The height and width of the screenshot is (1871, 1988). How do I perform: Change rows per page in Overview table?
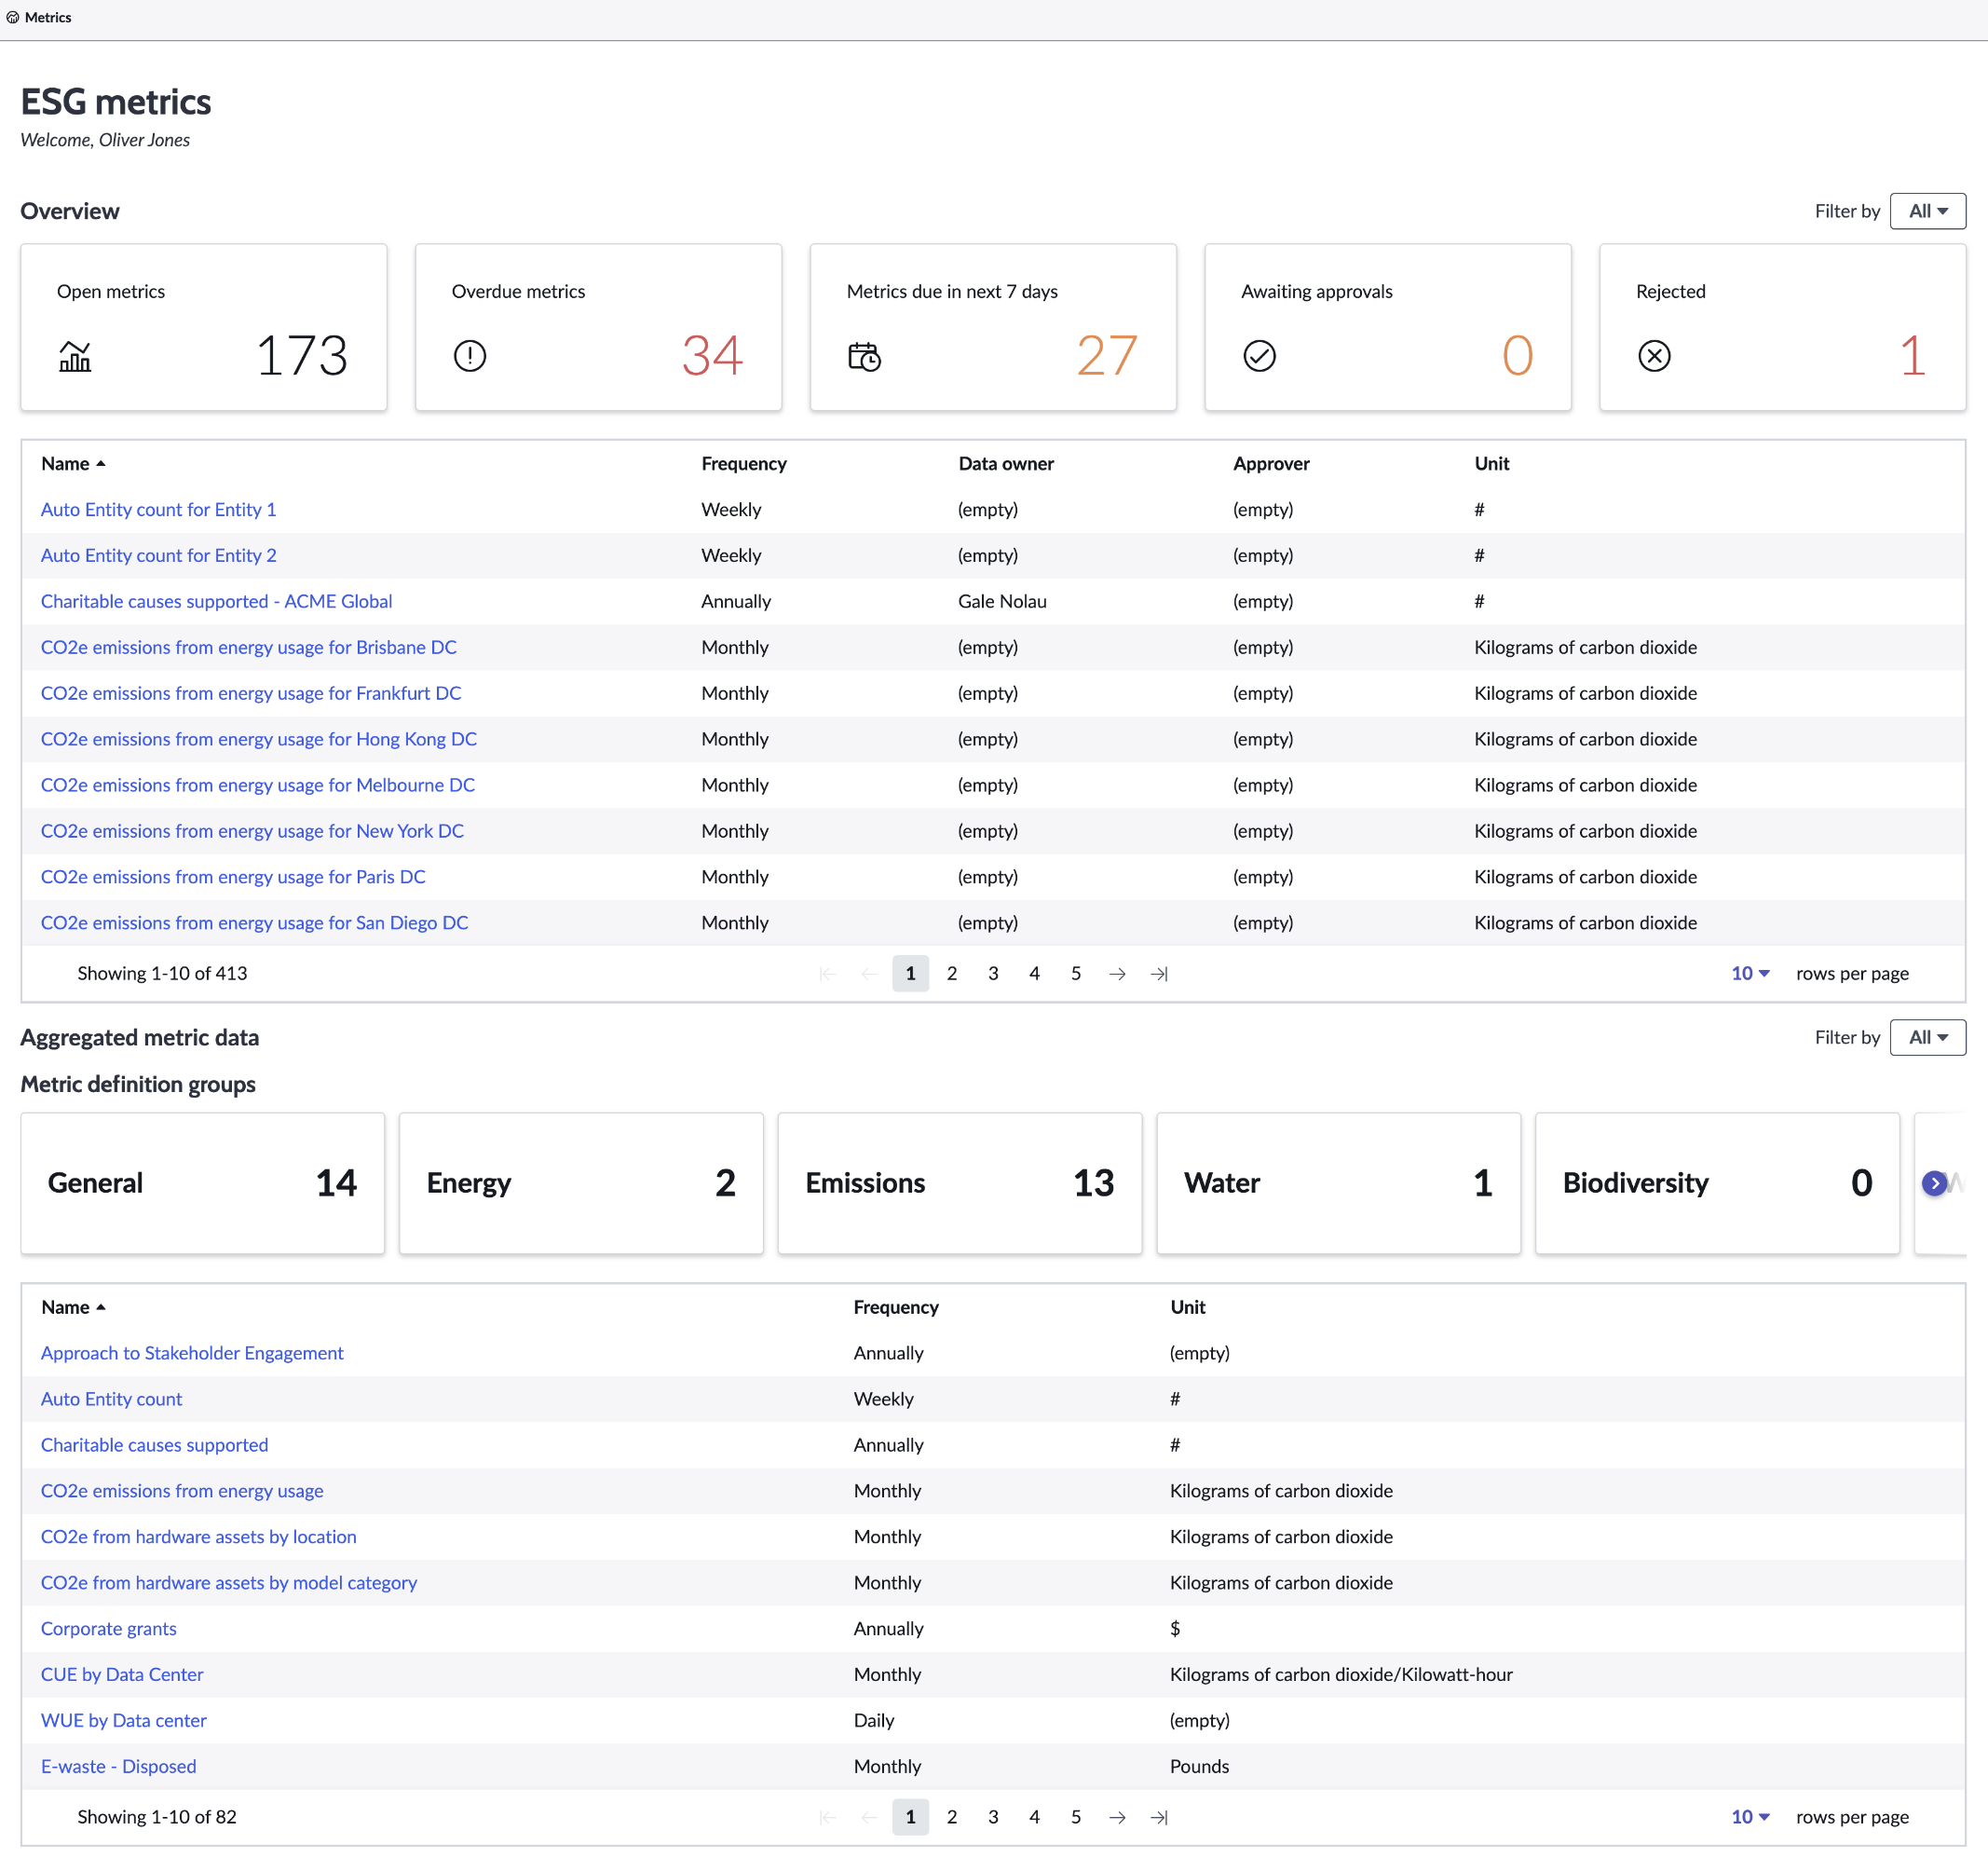point(1750,974)
